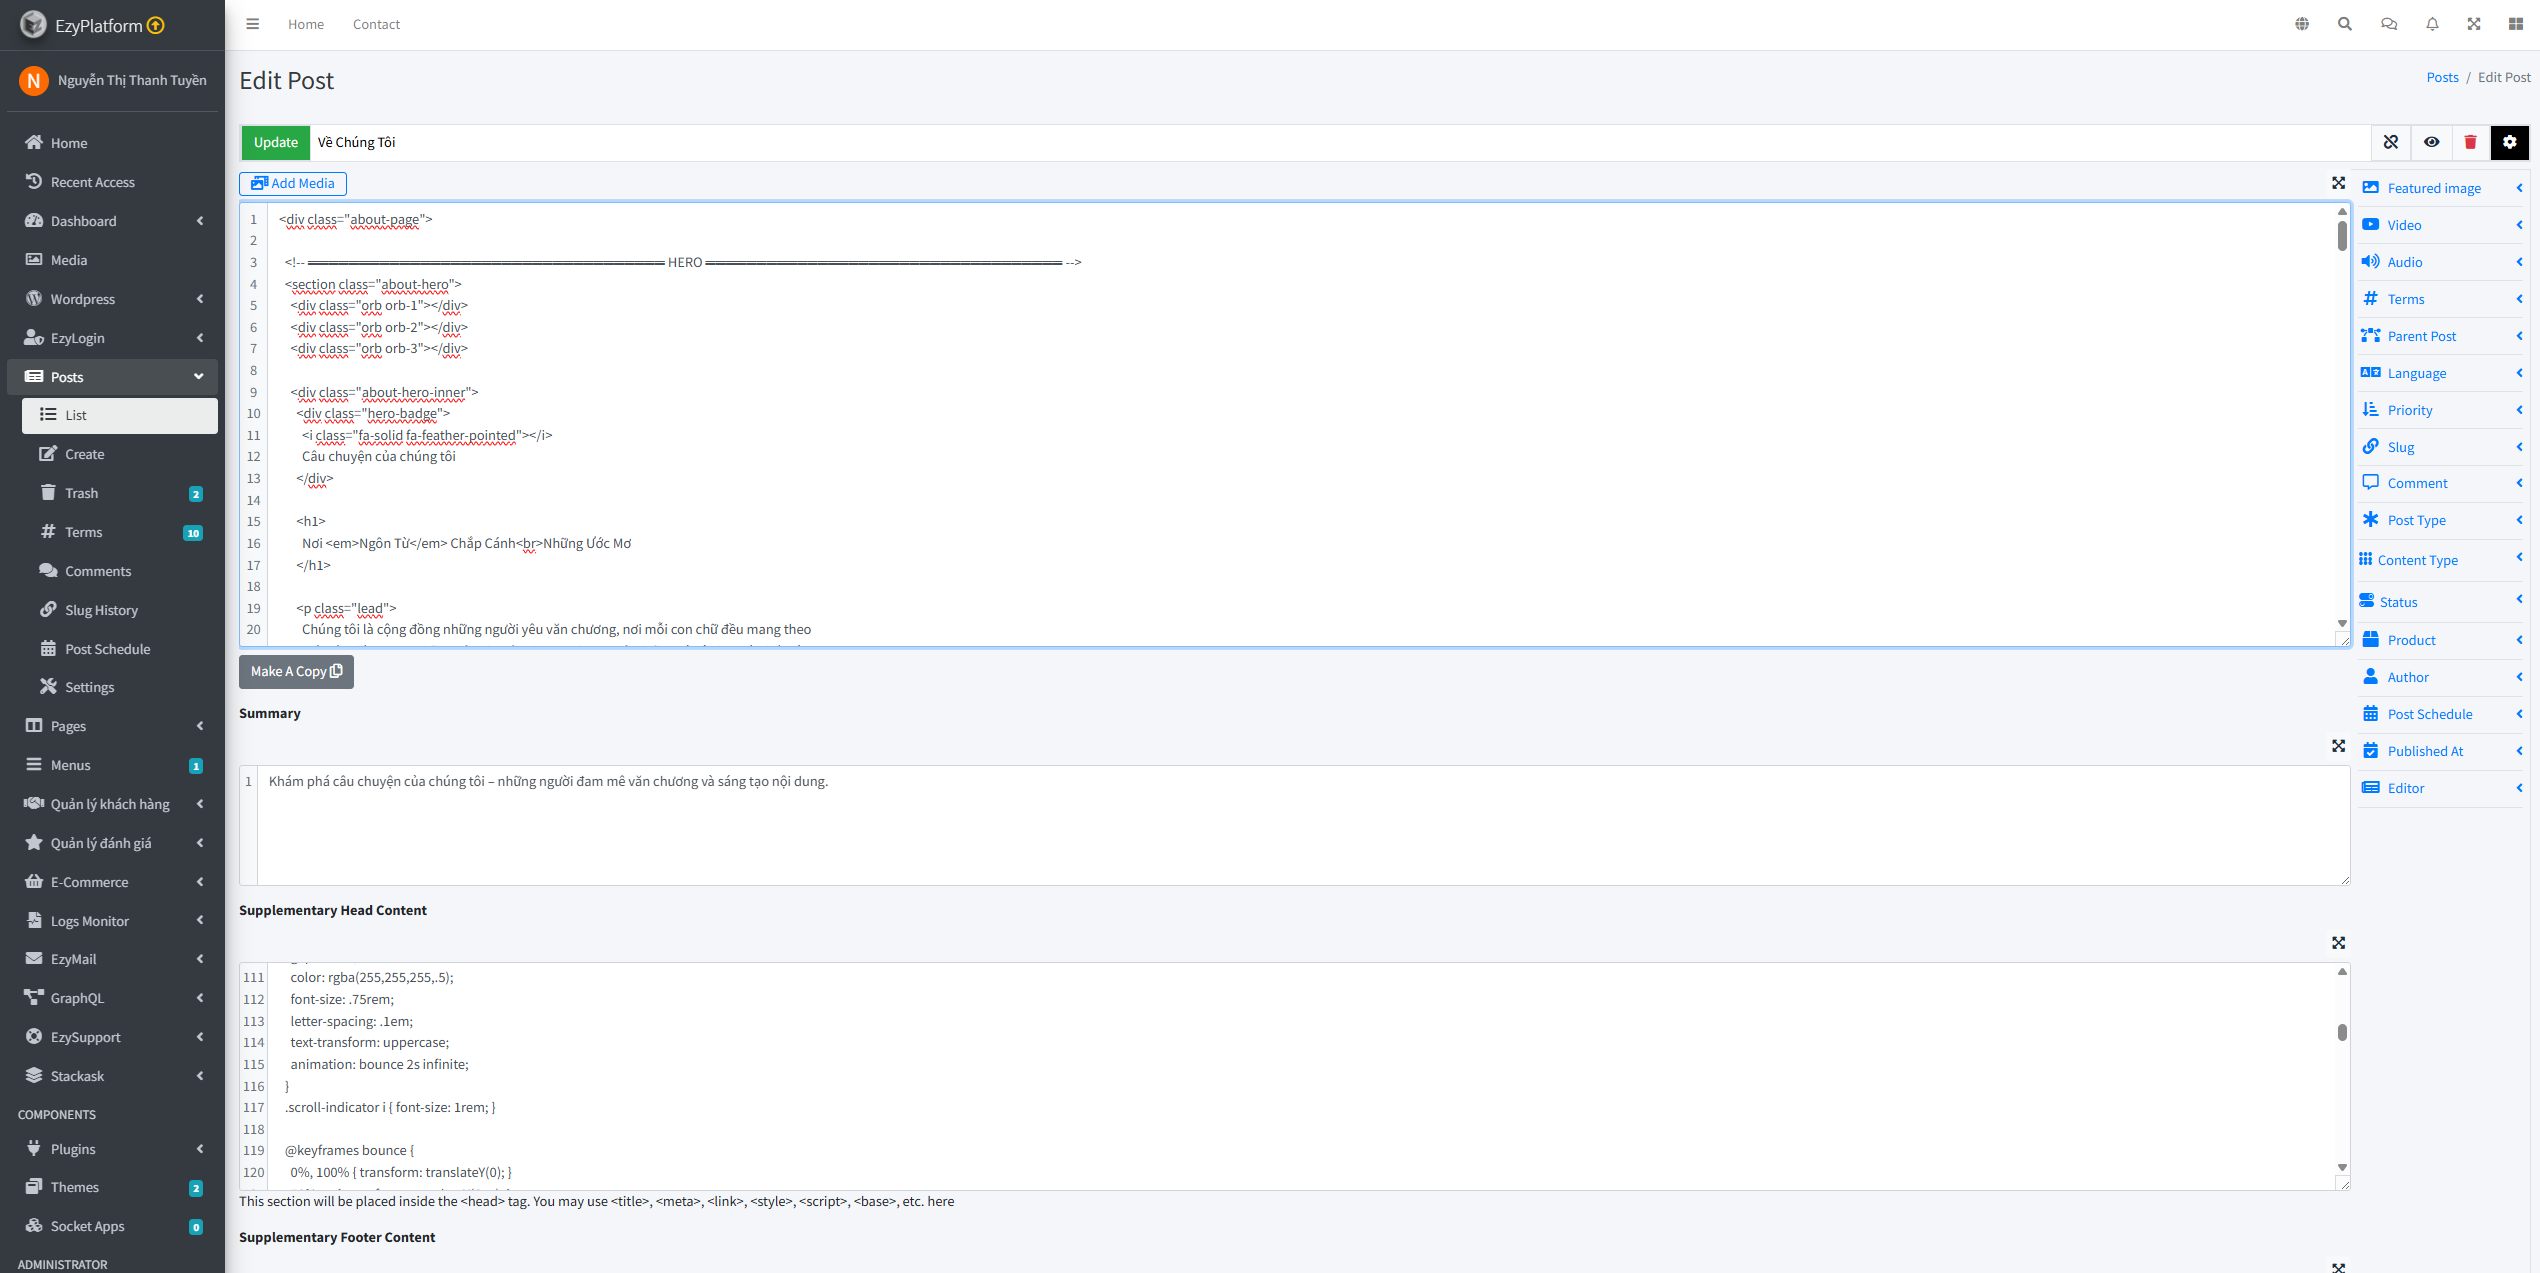Click the unlink icon beside title field
Viewport: 2540px width, 1273px height.
tap(2391, 142)
